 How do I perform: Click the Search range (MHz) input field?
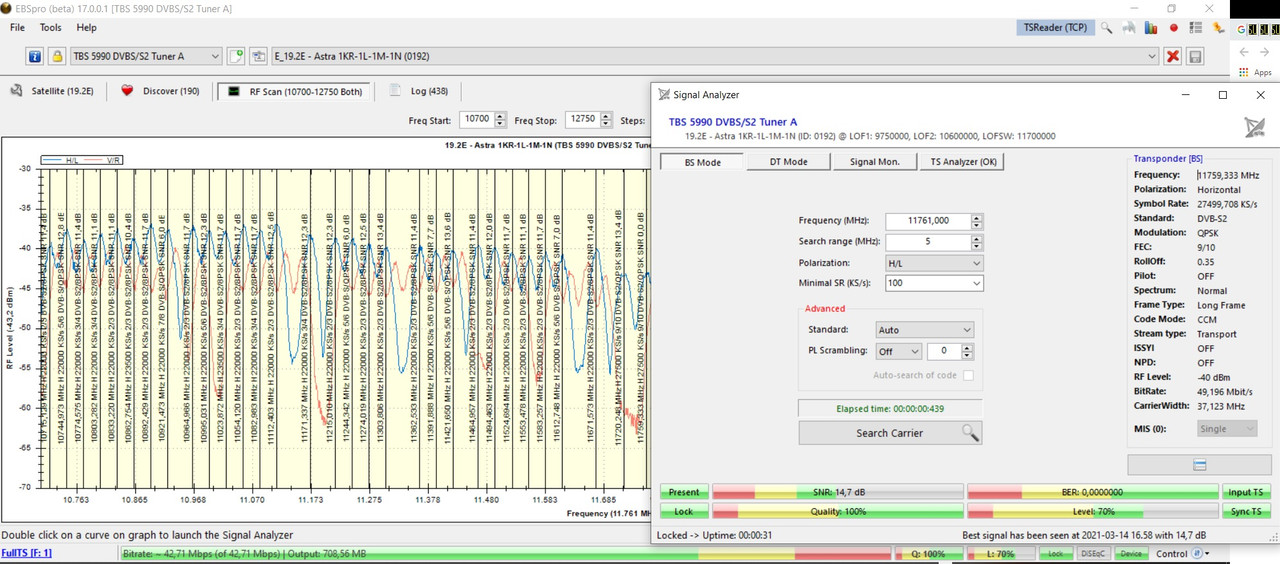pyautogui.click(x=927, y=241)
